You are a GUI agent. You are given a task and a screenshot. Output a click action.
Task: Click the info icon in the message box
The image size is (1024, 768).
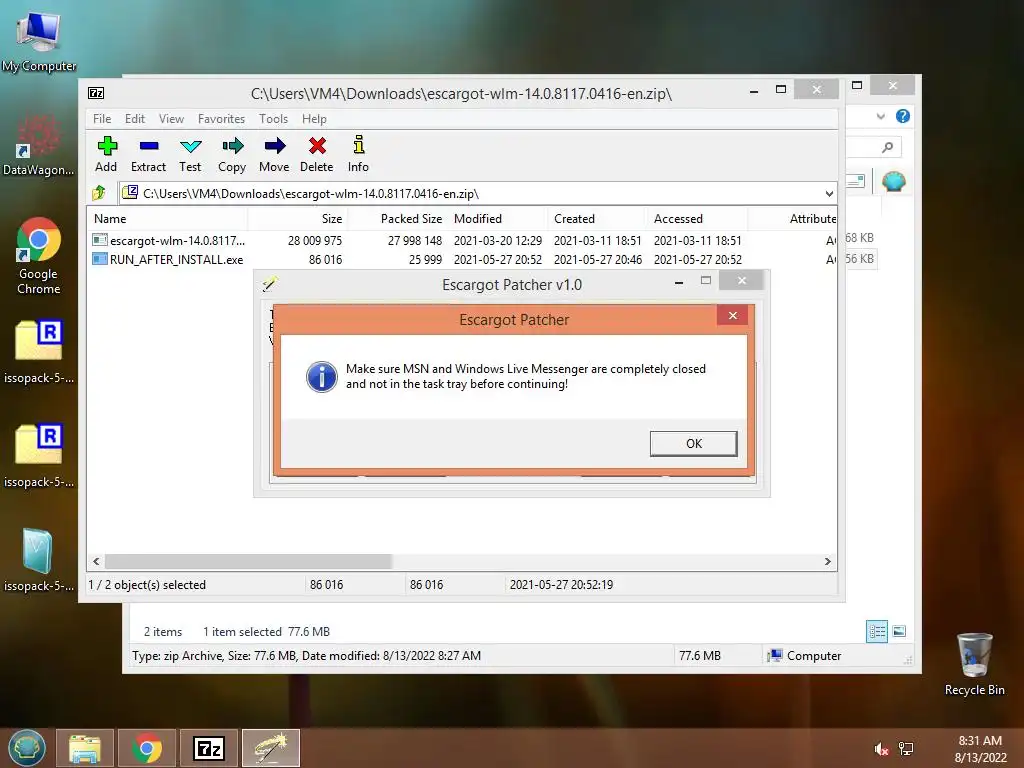(321, 377)
